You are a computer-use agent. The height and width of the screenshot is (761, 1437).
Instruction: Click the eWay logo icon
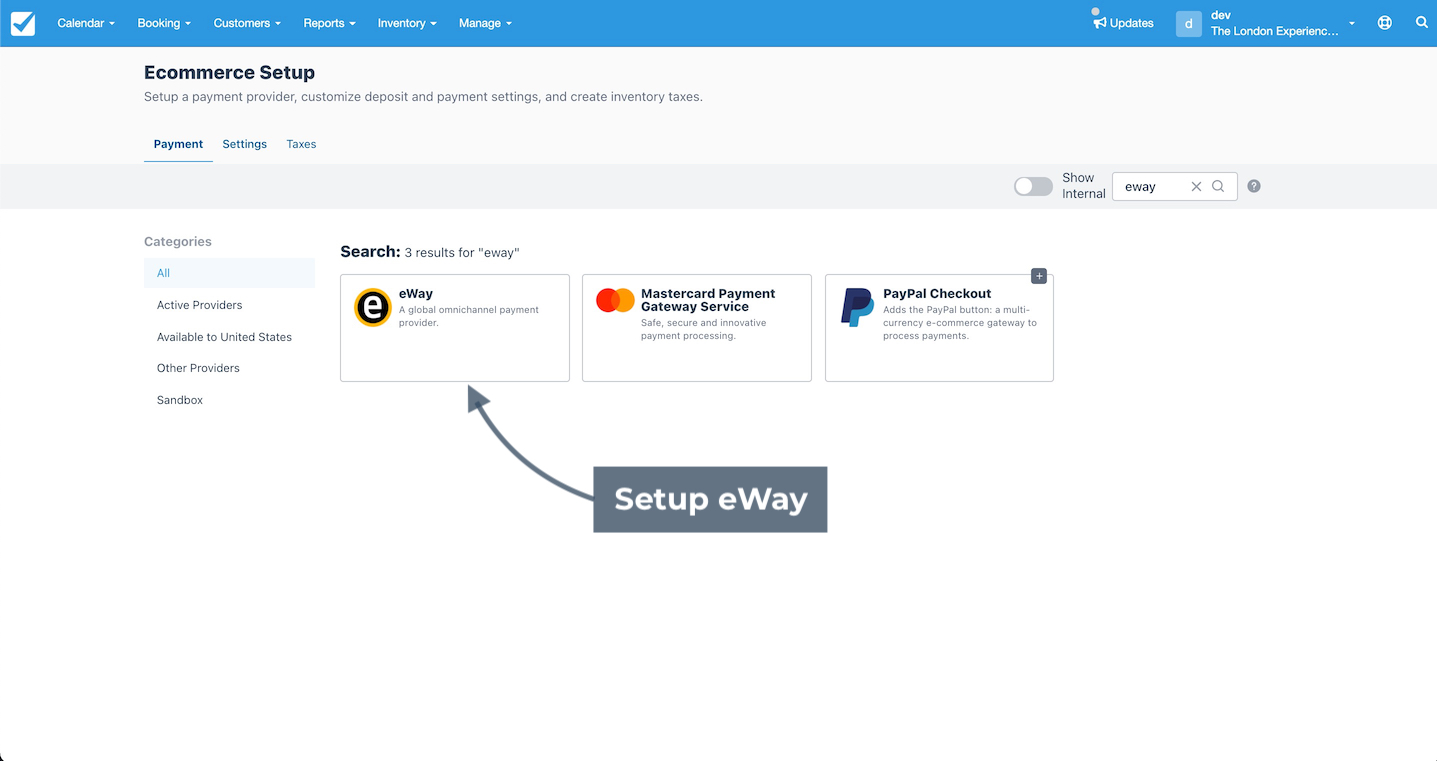tap(373, 308)
